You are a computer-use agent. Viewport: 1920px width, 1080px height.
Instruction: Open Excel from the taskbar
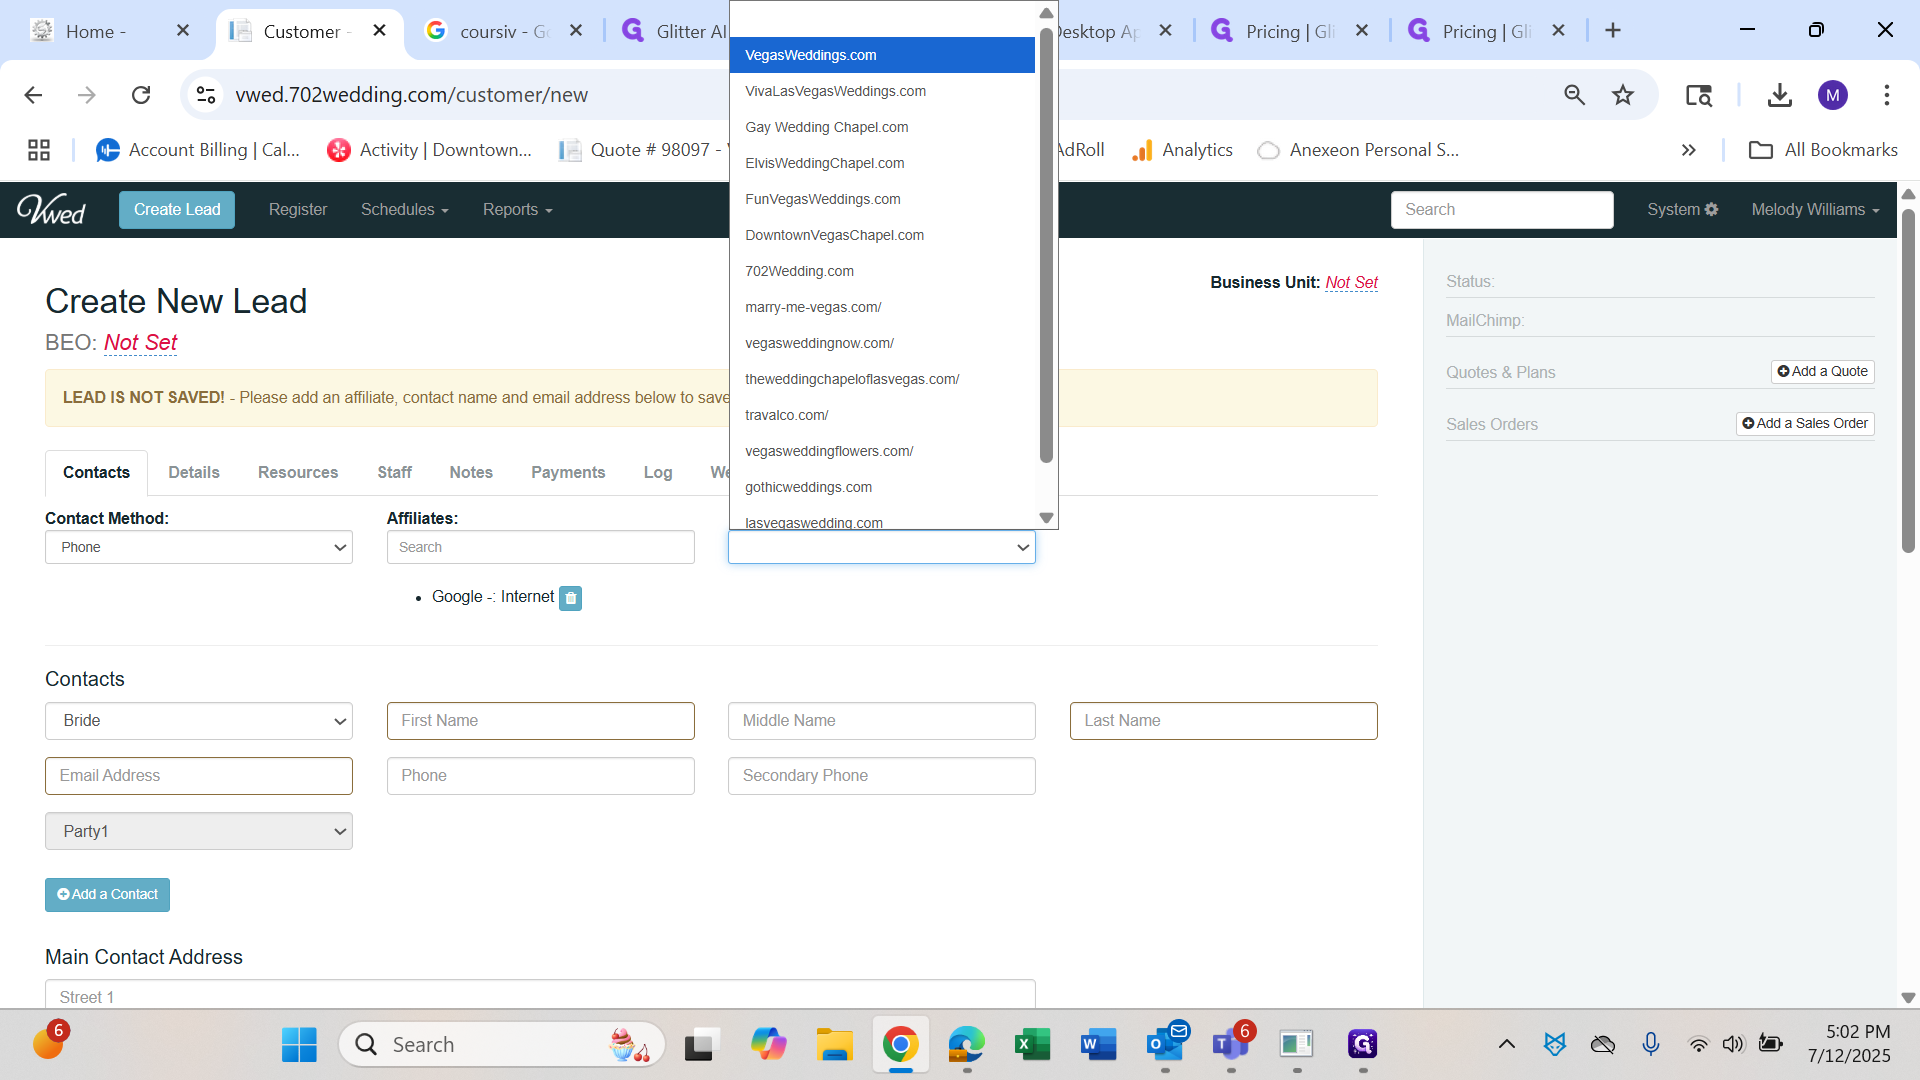coord(1032,1045)
